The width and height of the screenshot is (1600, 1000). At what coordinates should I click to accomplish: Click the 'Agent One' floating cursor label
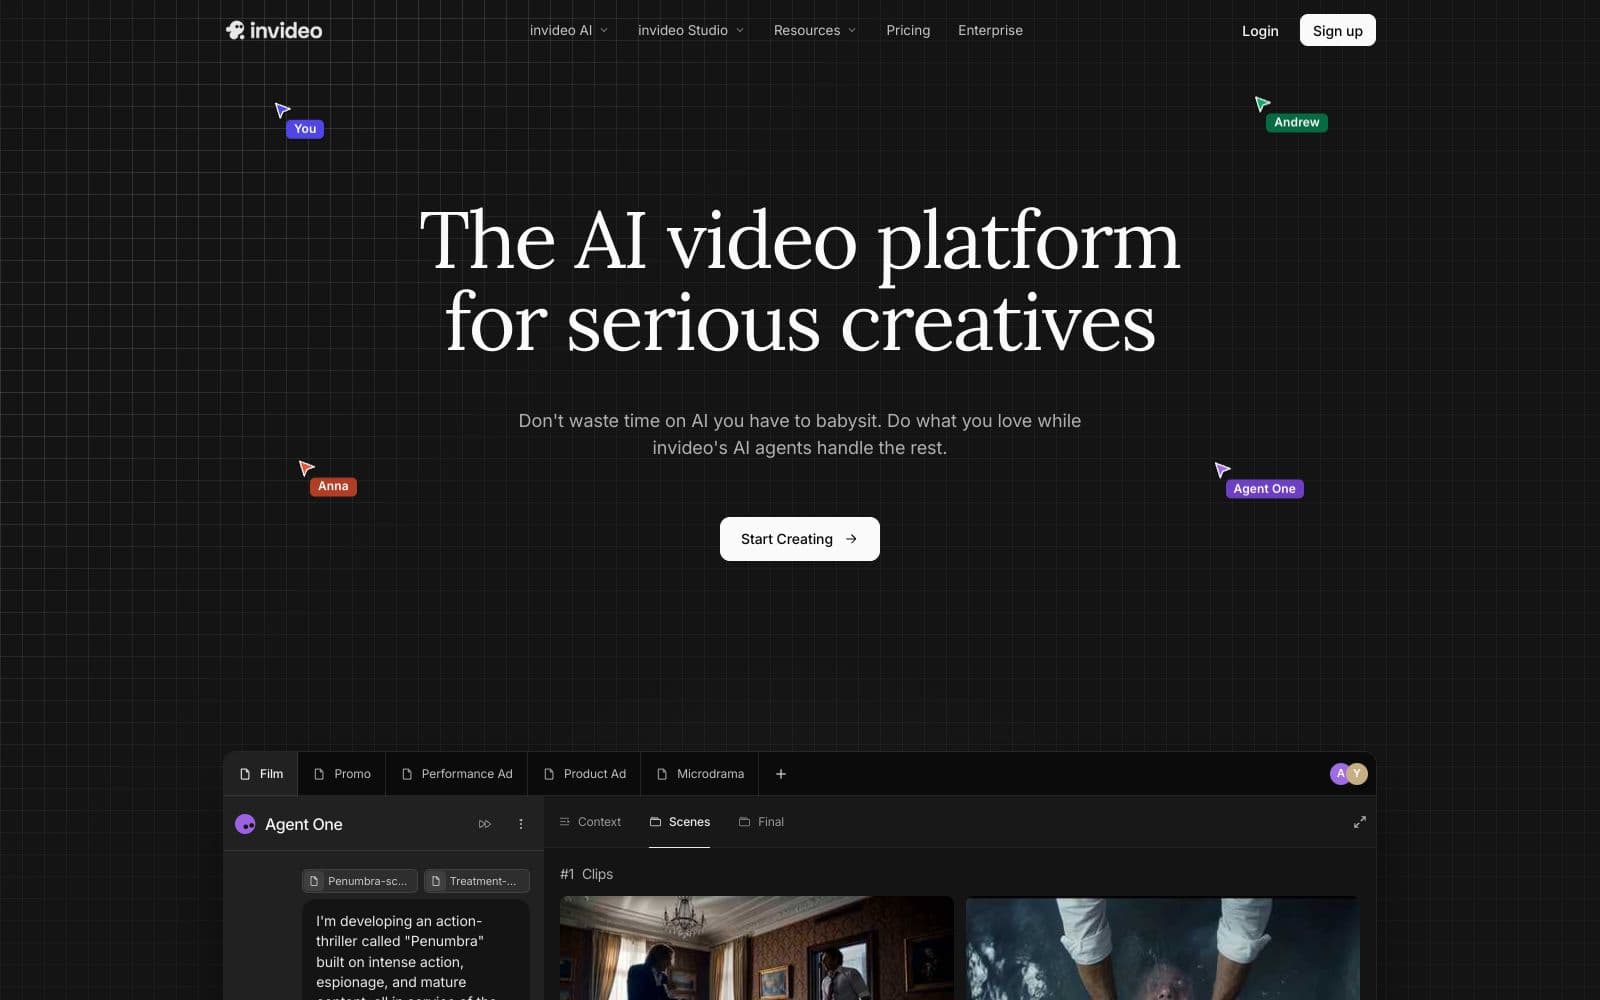tap(1264, 489)
